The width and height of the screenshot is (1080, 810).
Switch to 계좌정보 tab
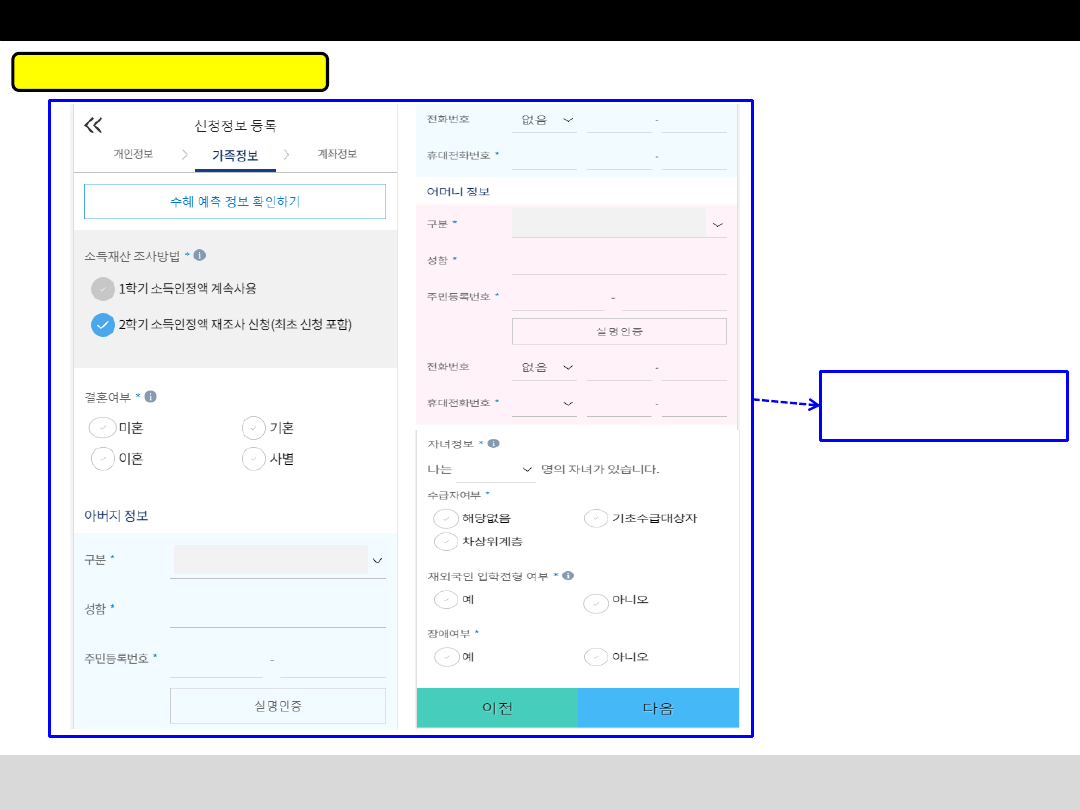(x=336, y=154)
